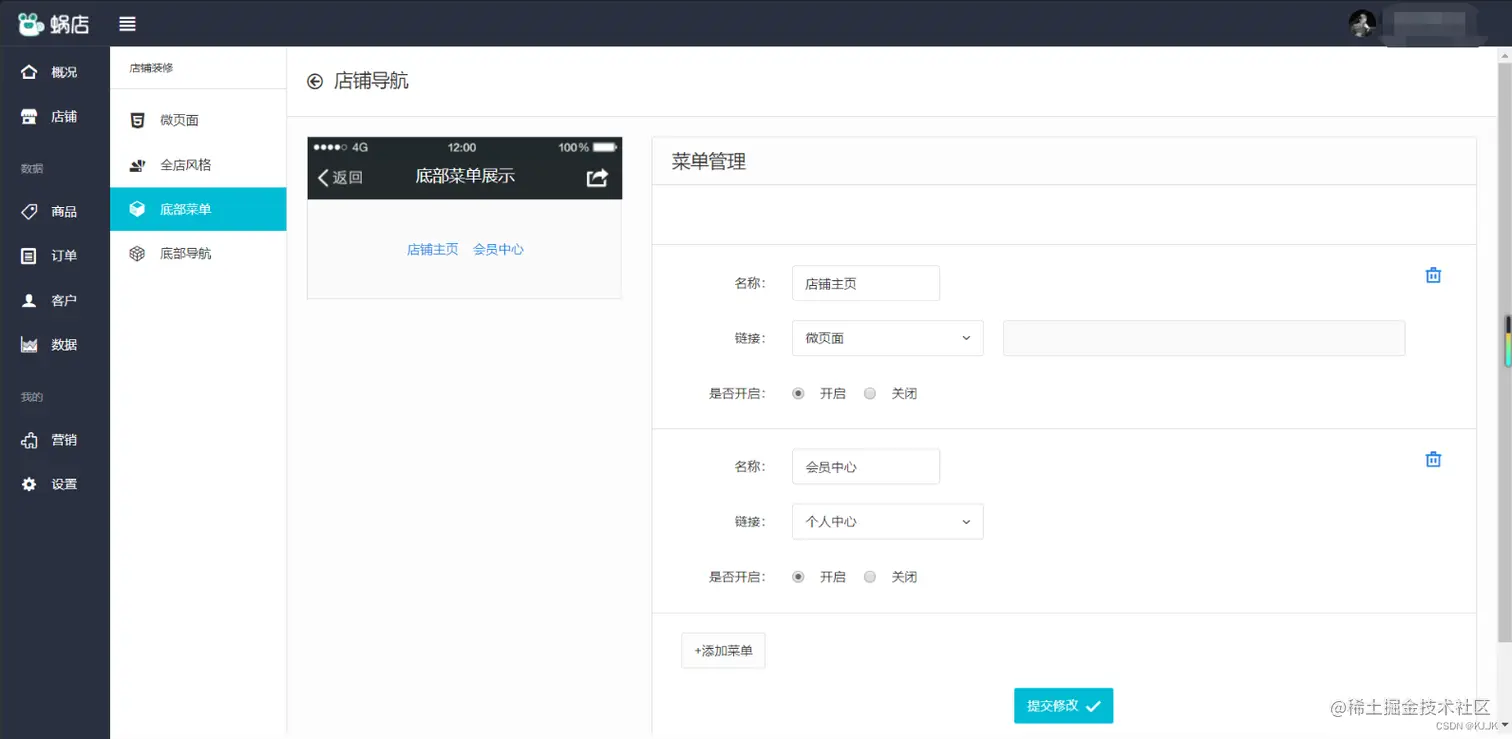Click +添加菜单 to add a new menu
The height and width of the screenshot is (739, 1512).
[722, 650]
